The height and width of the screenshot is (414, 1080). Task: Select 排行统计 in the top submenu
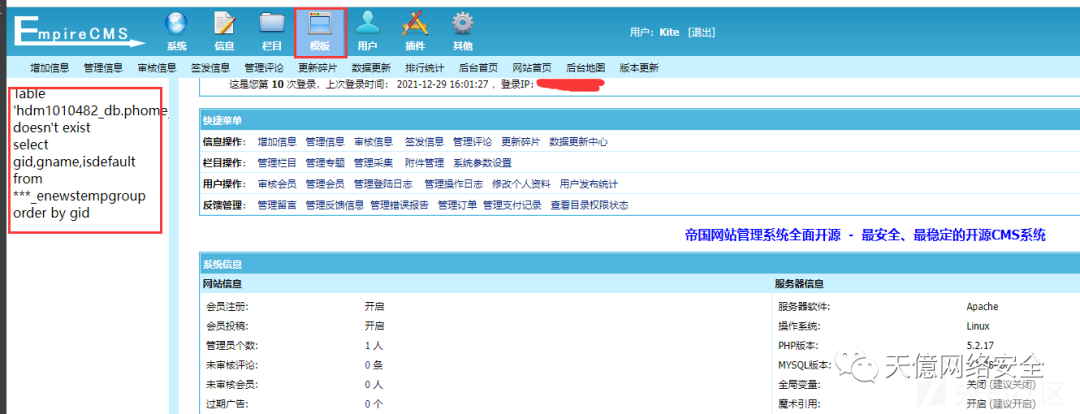pos(425,68)
